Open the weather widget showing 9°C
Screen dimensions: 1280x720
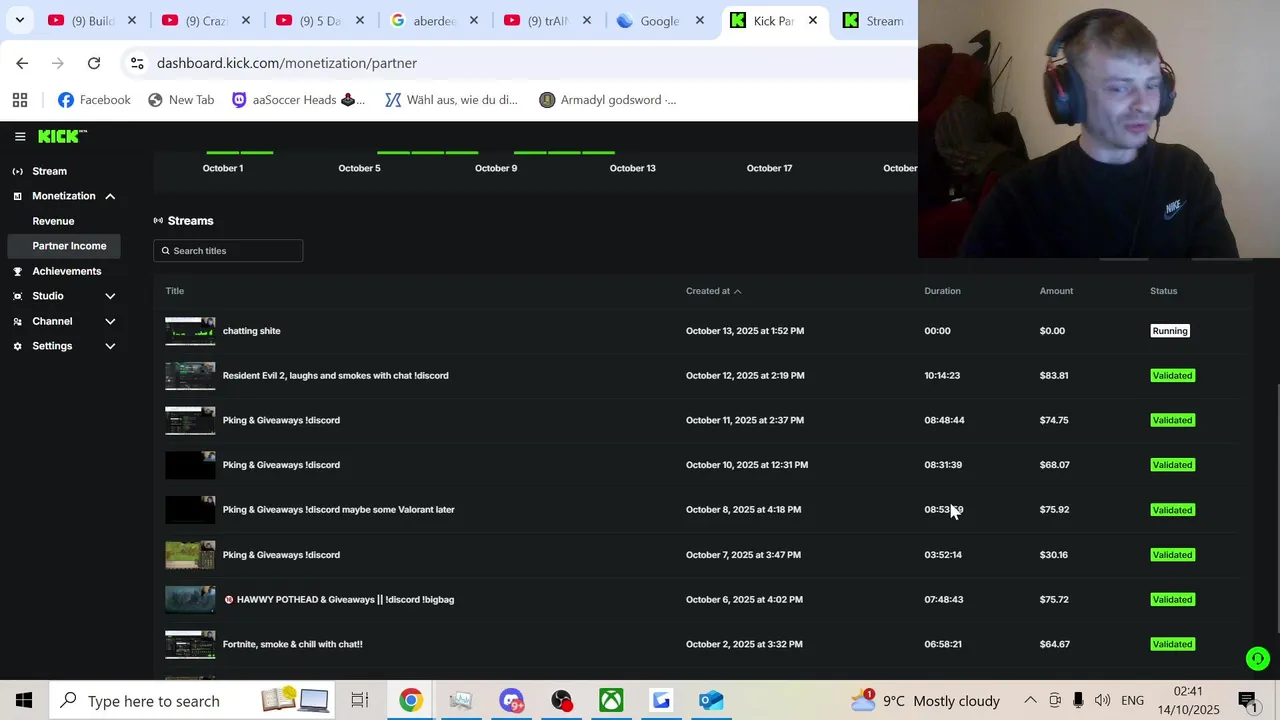[924, 701]
